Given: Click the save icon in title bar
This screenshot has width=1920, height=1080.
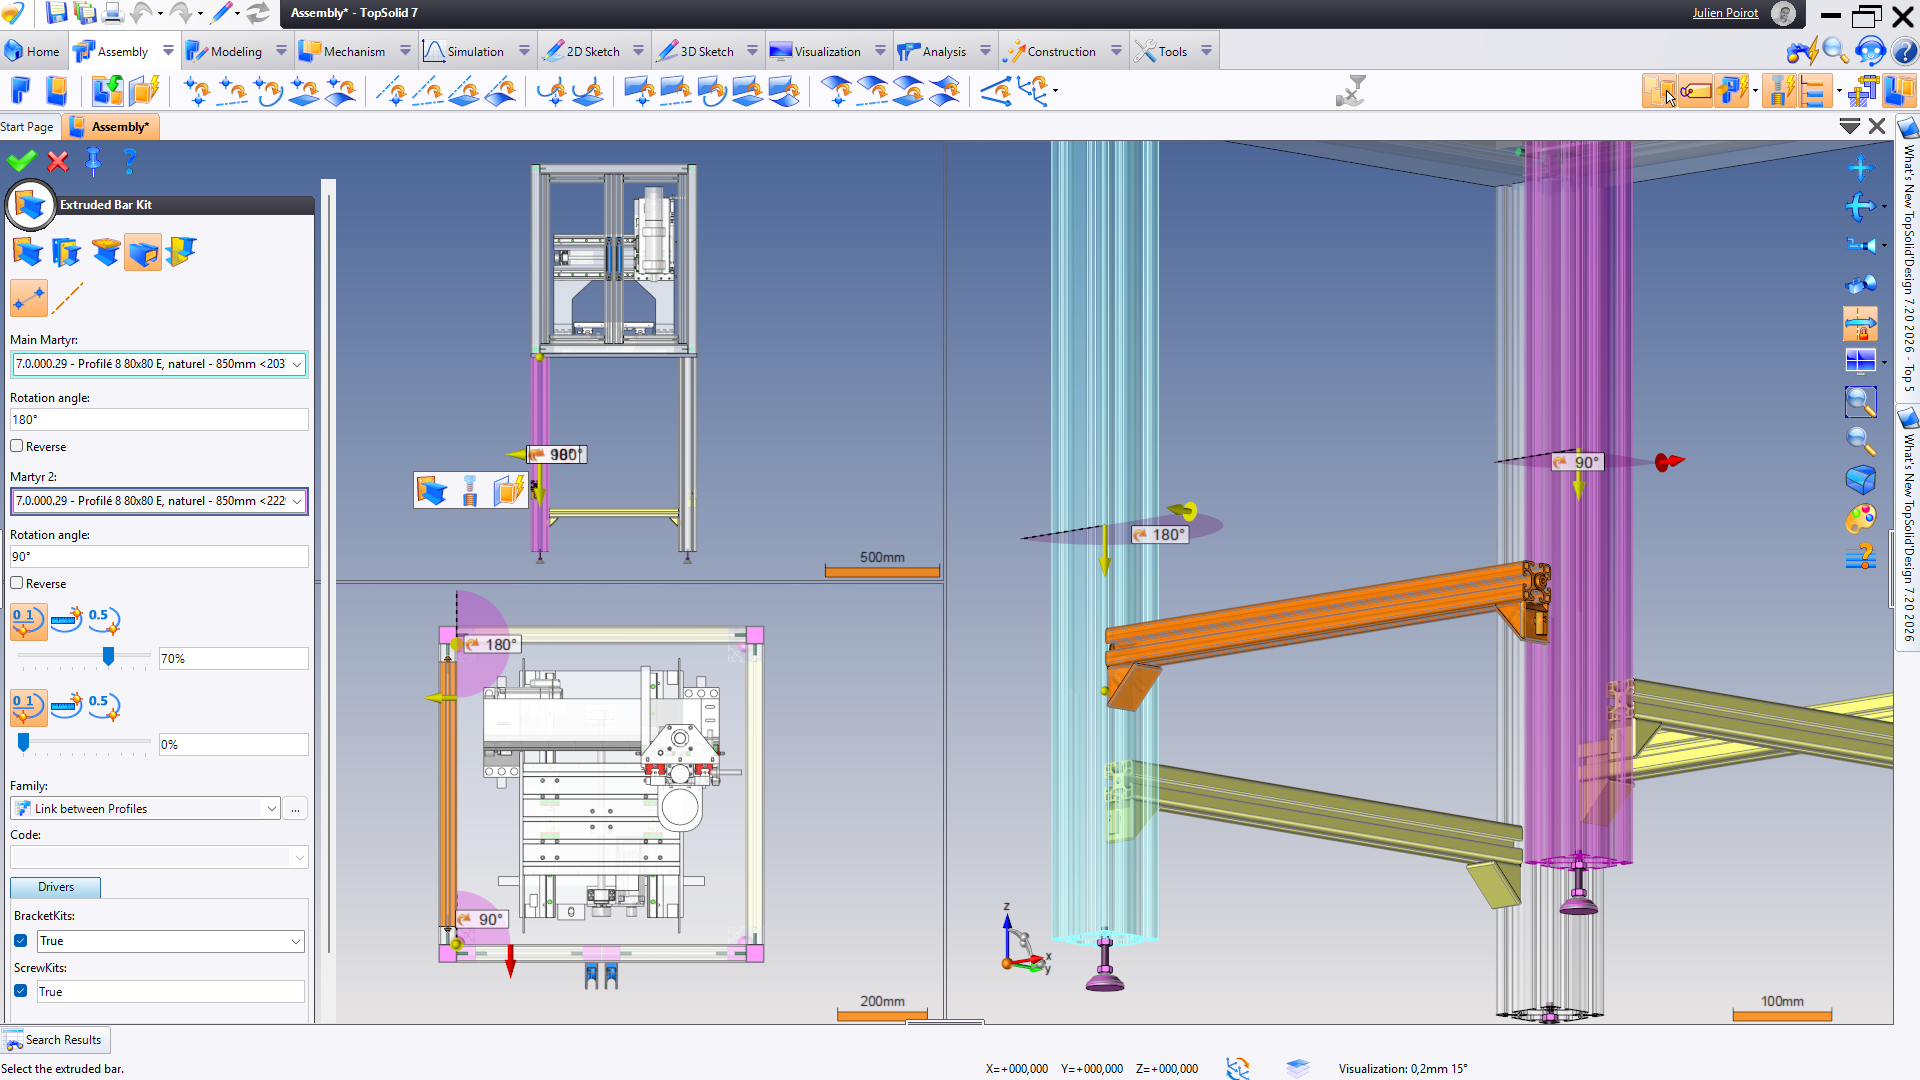Looking at the screenshot, I should click(57, 13).
